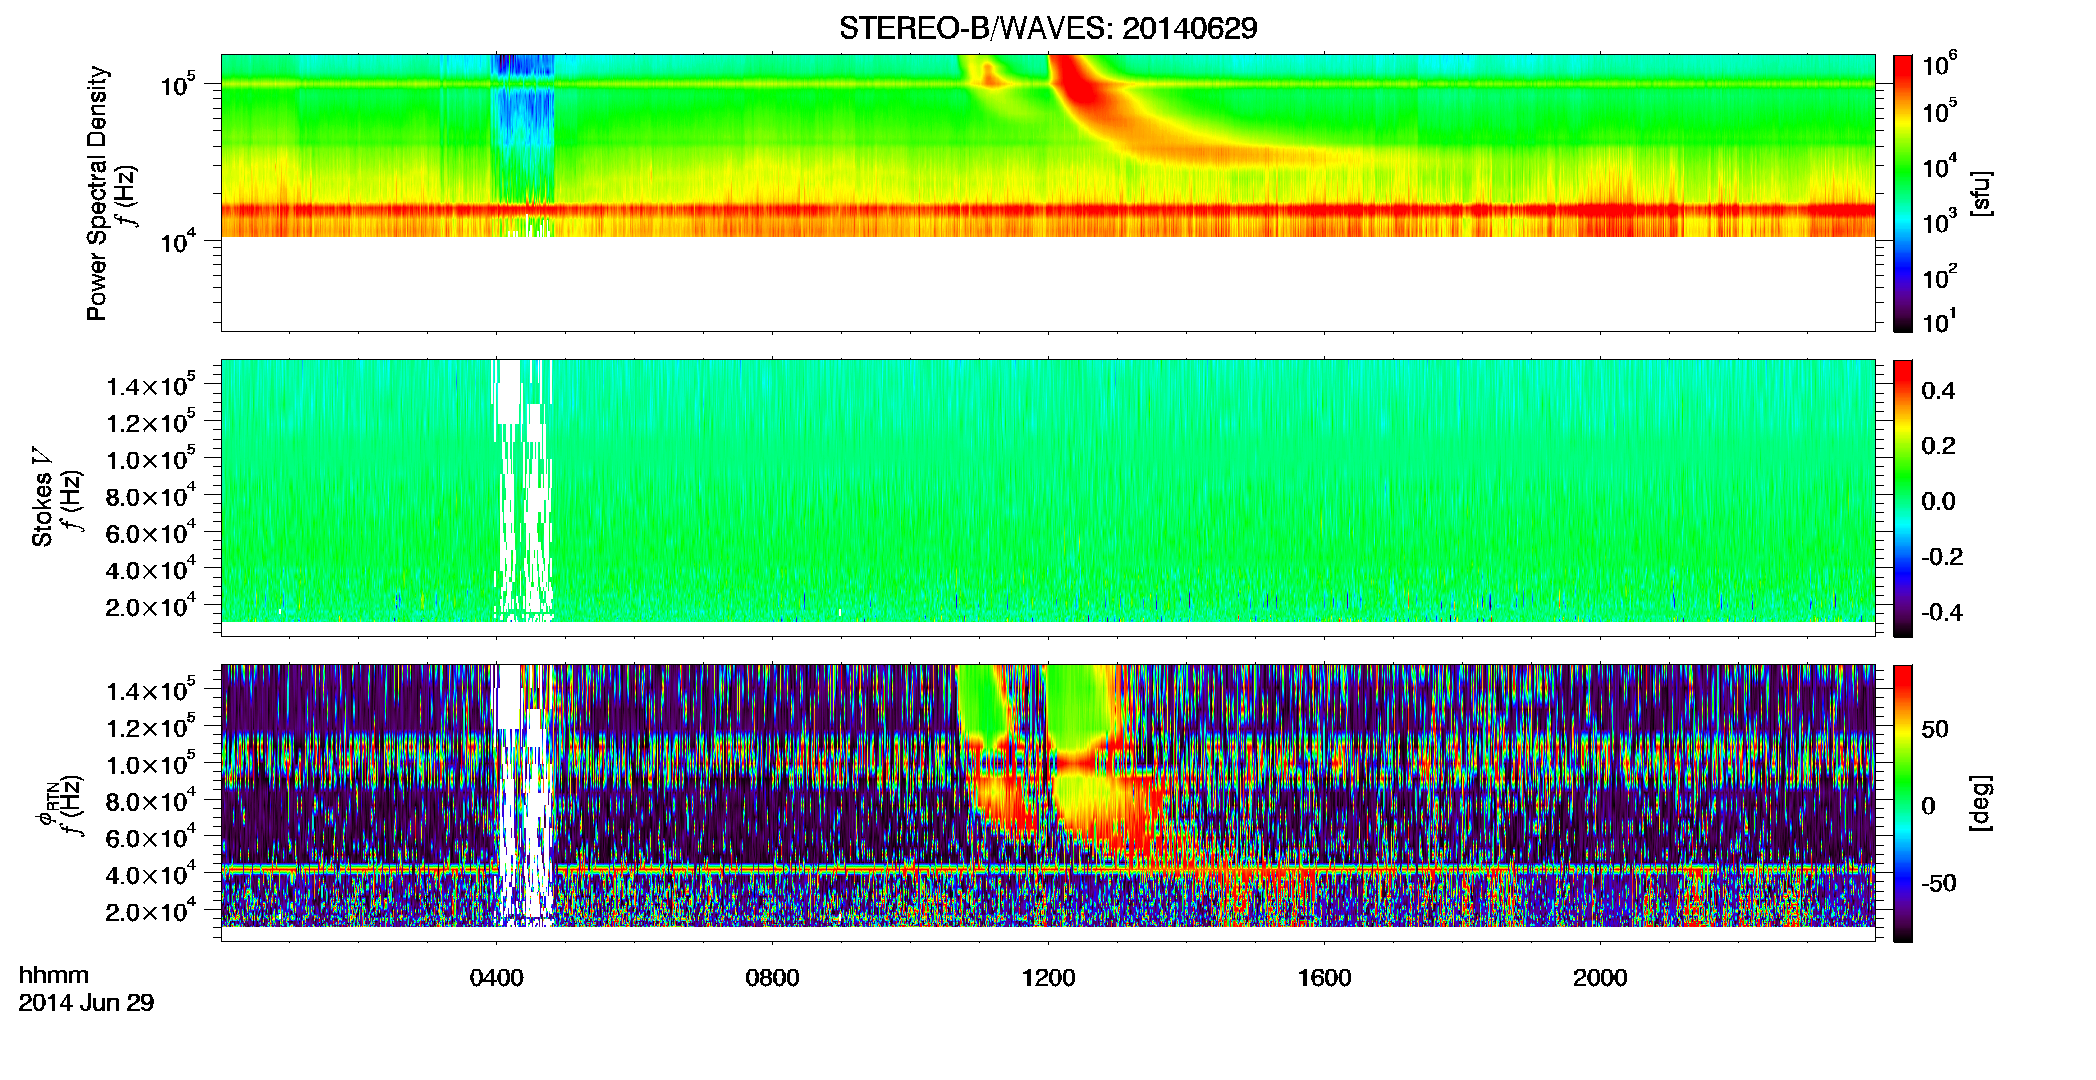Image resolution: width=2096 pixels, height=1080 pixels.
Task: Click the [sfu] unit label
Action: pos(1981,193)
